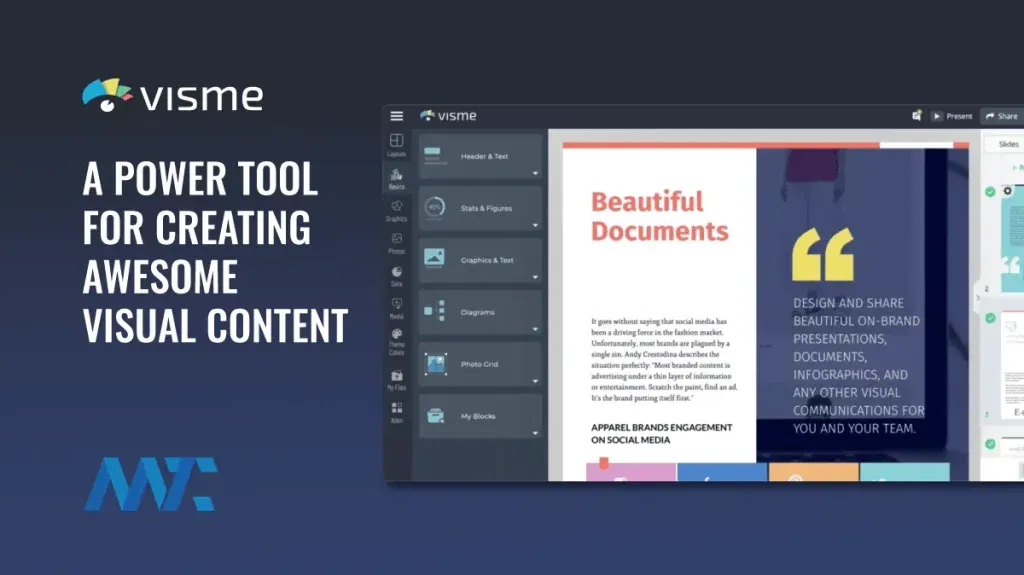The height and width of the screenshot is (575, 1024).
Task: Expand the Graphics & Text dropdown arrow
Action: (535, 277)
